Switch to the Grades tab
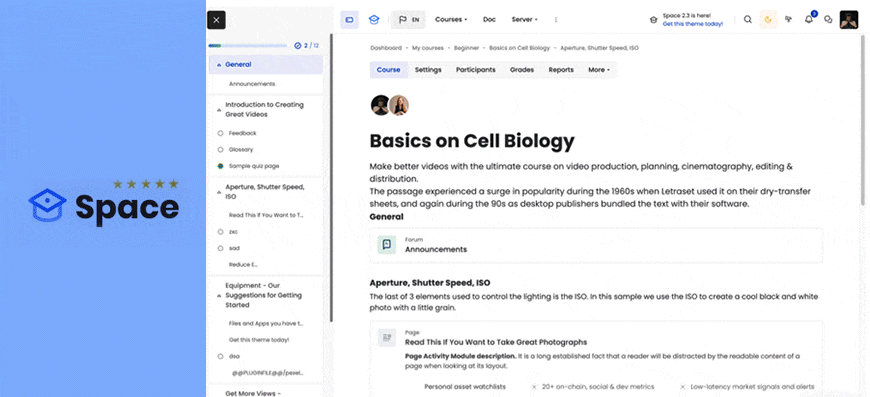 pyautogui.click(x=522, y=70)
